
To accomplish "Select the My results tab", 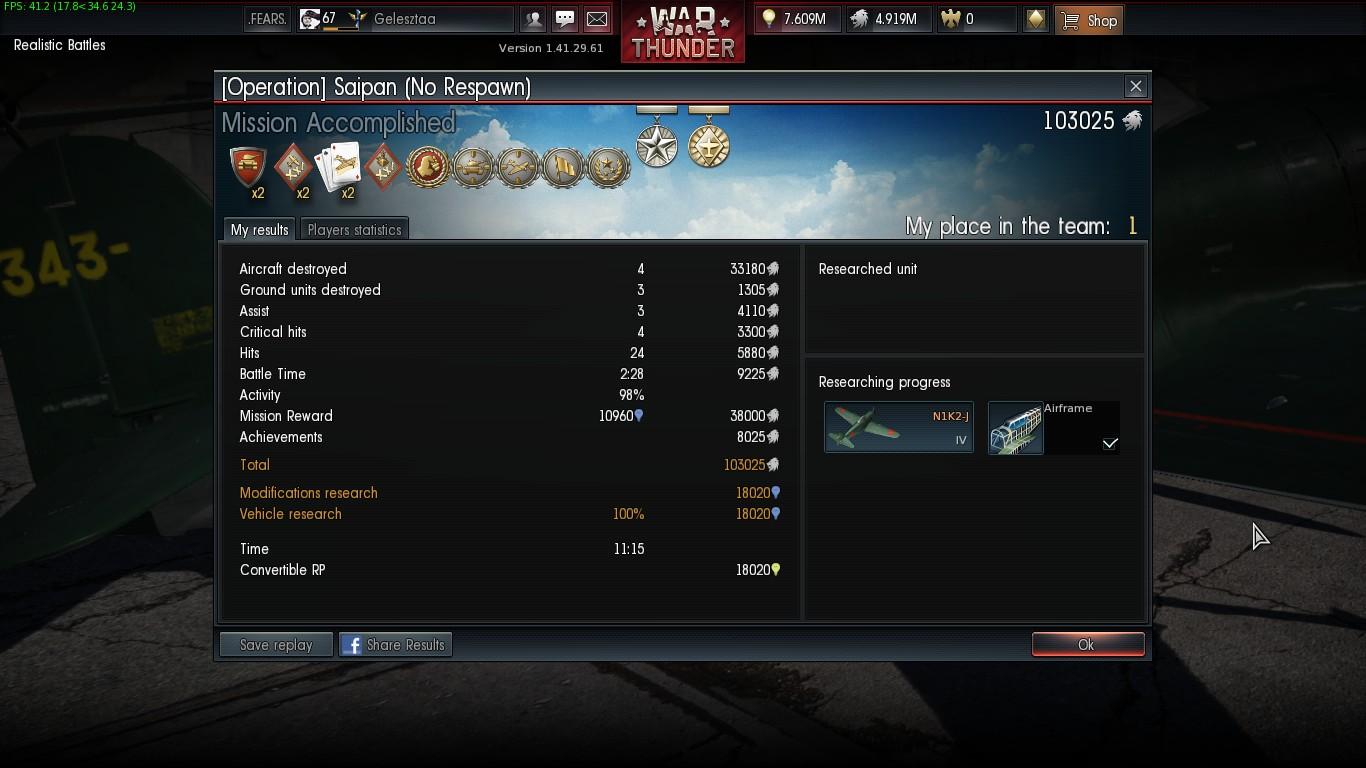I will tap(259, 229).
